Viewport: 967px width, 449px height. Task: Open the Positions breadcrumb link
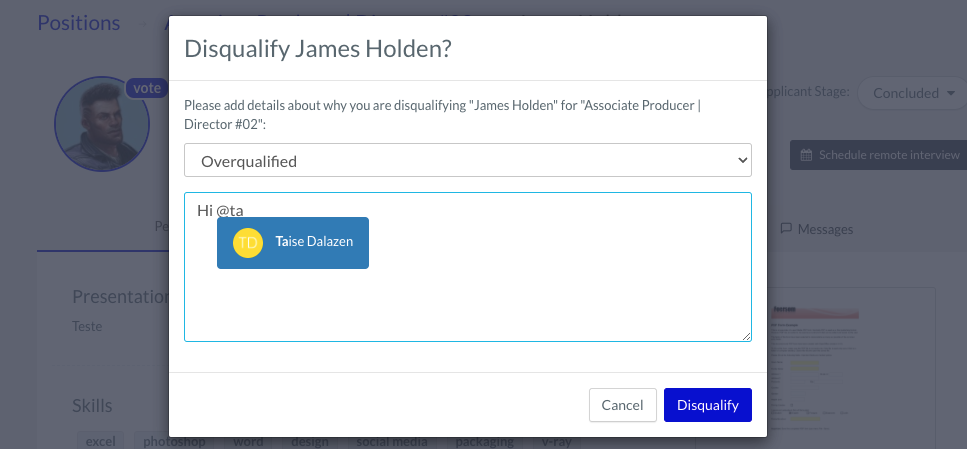click(78, 23)
